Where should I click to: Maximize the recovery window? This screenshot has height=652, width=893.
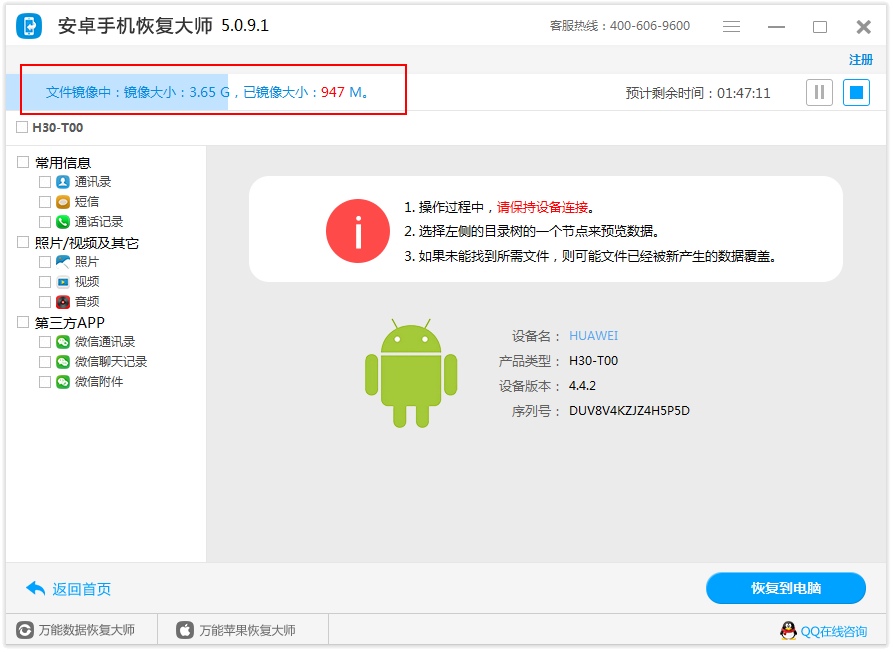[820, 27]
